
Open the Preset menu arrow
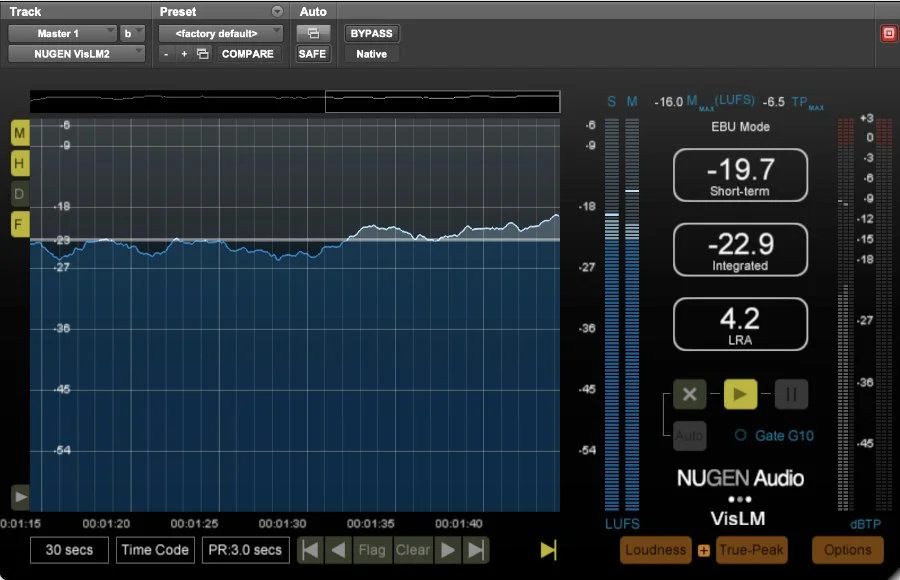pos(277,11)
